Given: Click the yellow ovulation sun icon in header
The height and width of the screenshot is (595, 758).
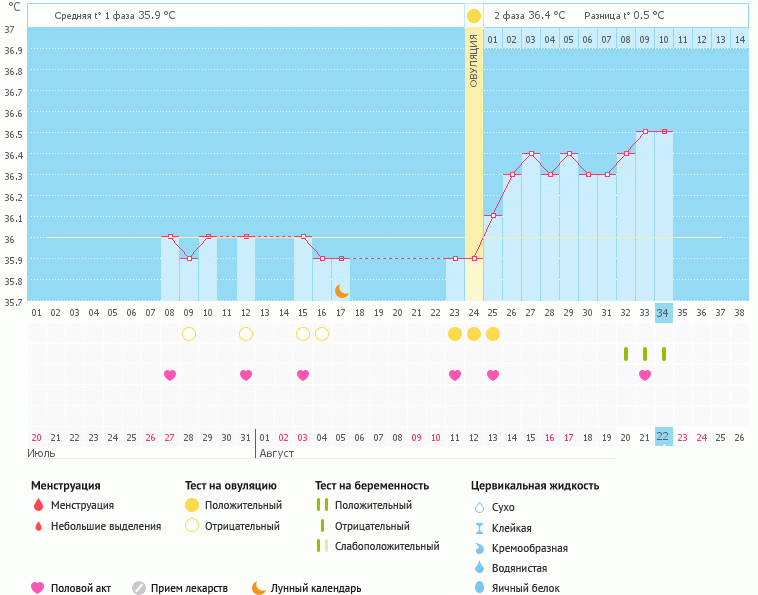Looking at the screenshot, I should 474,15.
